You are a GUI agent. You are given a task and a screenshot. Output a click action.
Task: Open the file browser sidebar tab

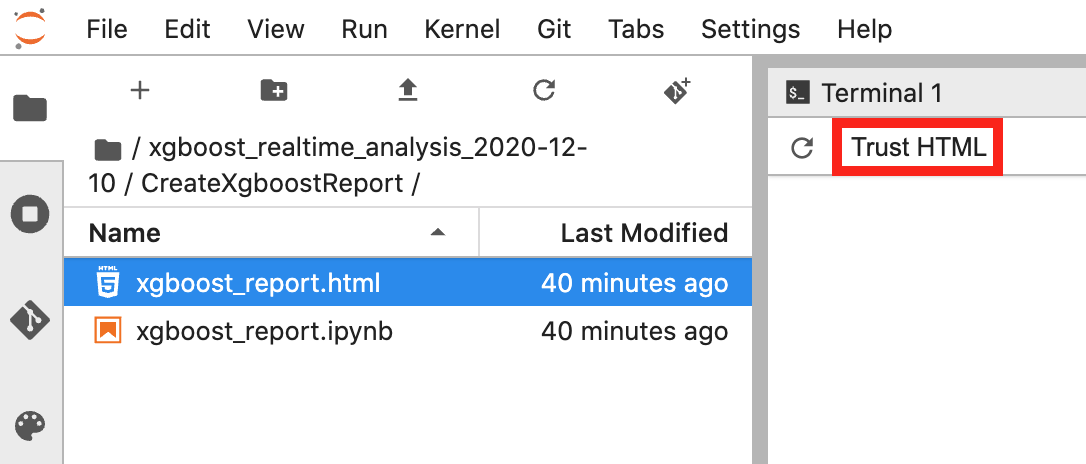pos(30,107)
